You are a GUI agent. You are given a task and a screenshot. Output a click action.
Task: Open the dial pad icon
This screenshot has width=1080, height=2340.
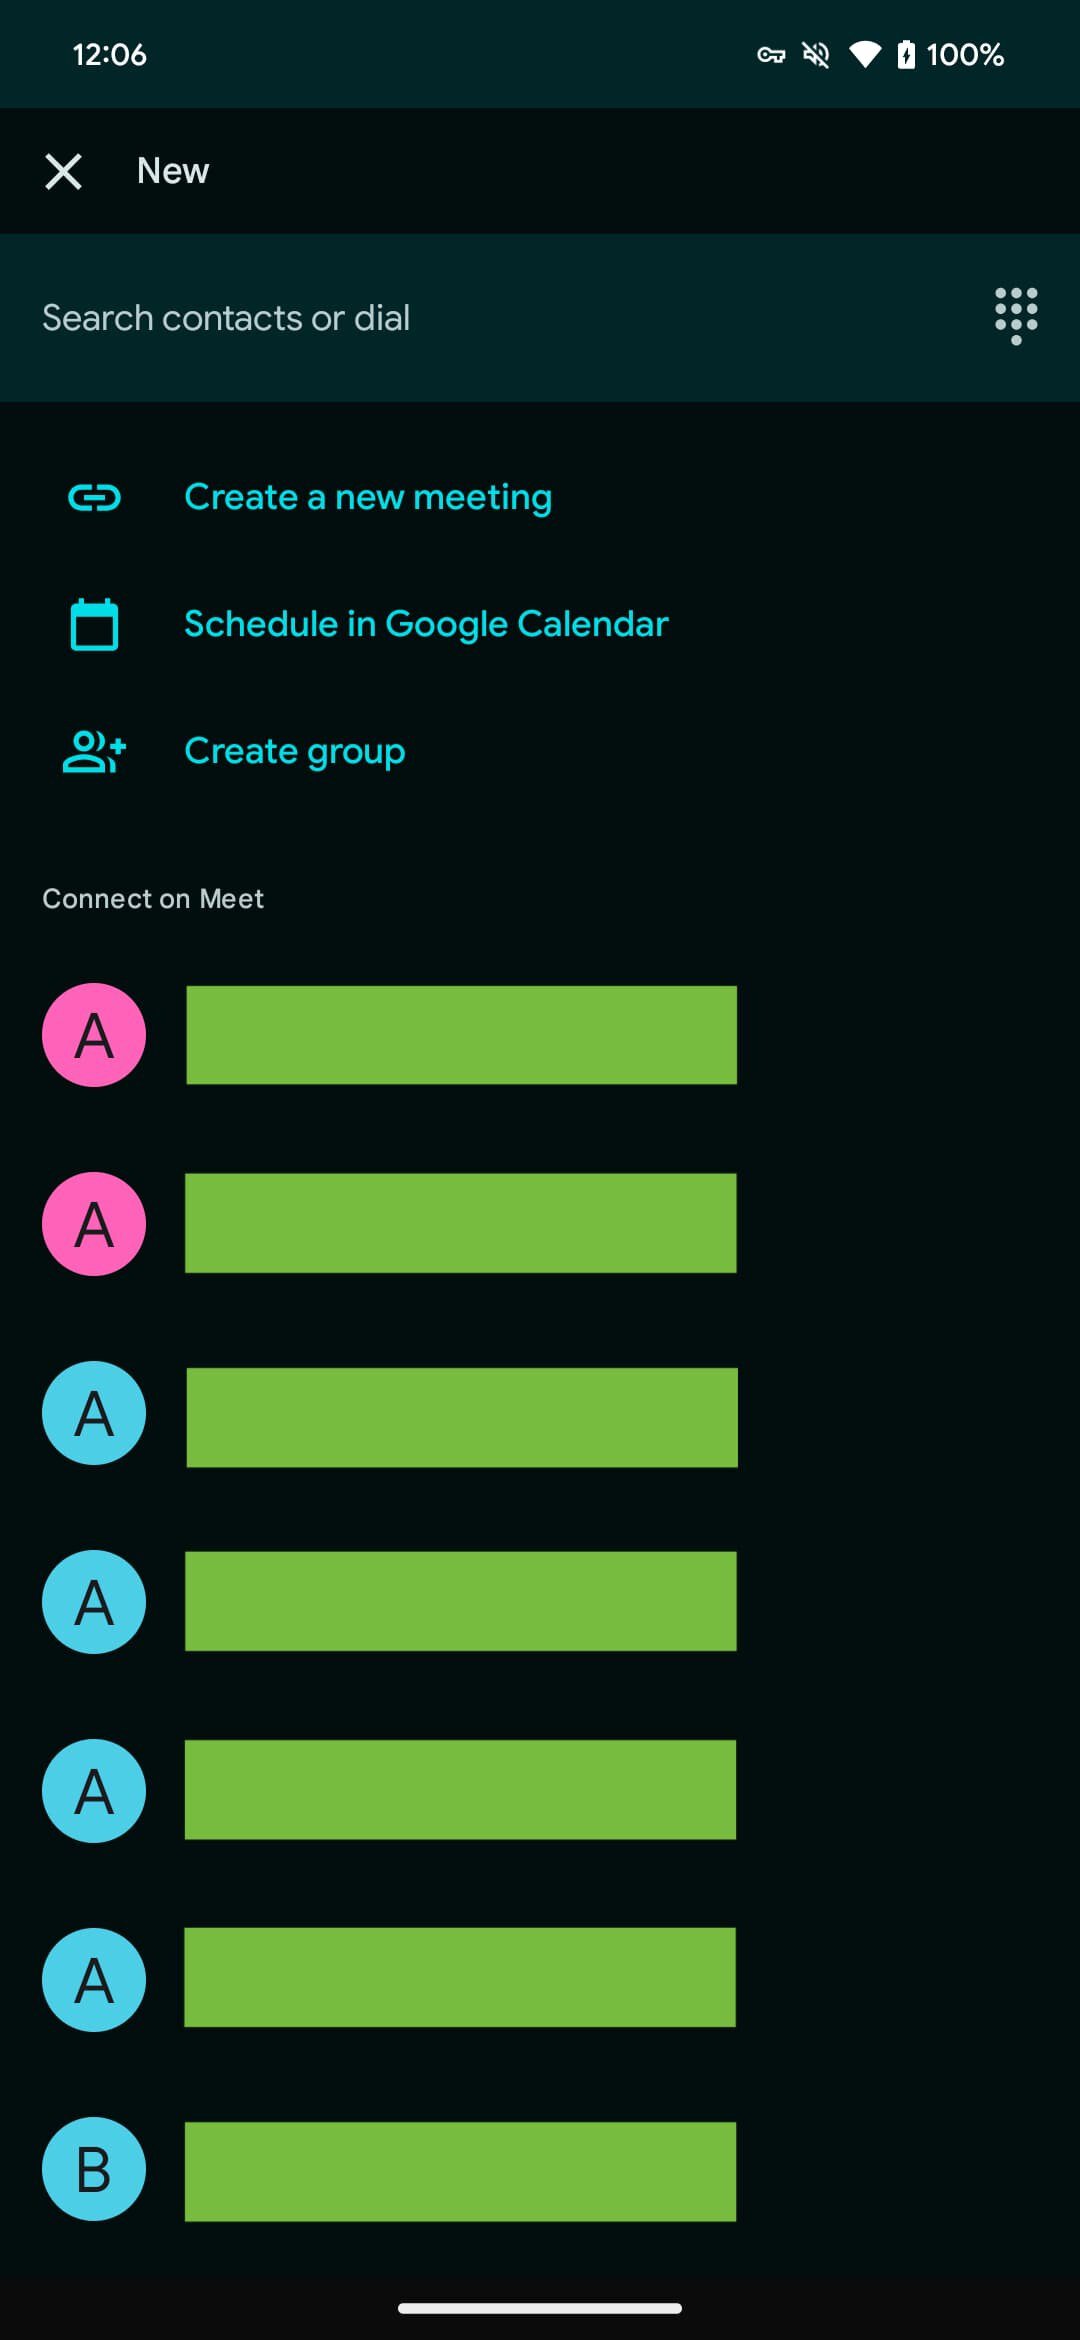click(1016, 316)
